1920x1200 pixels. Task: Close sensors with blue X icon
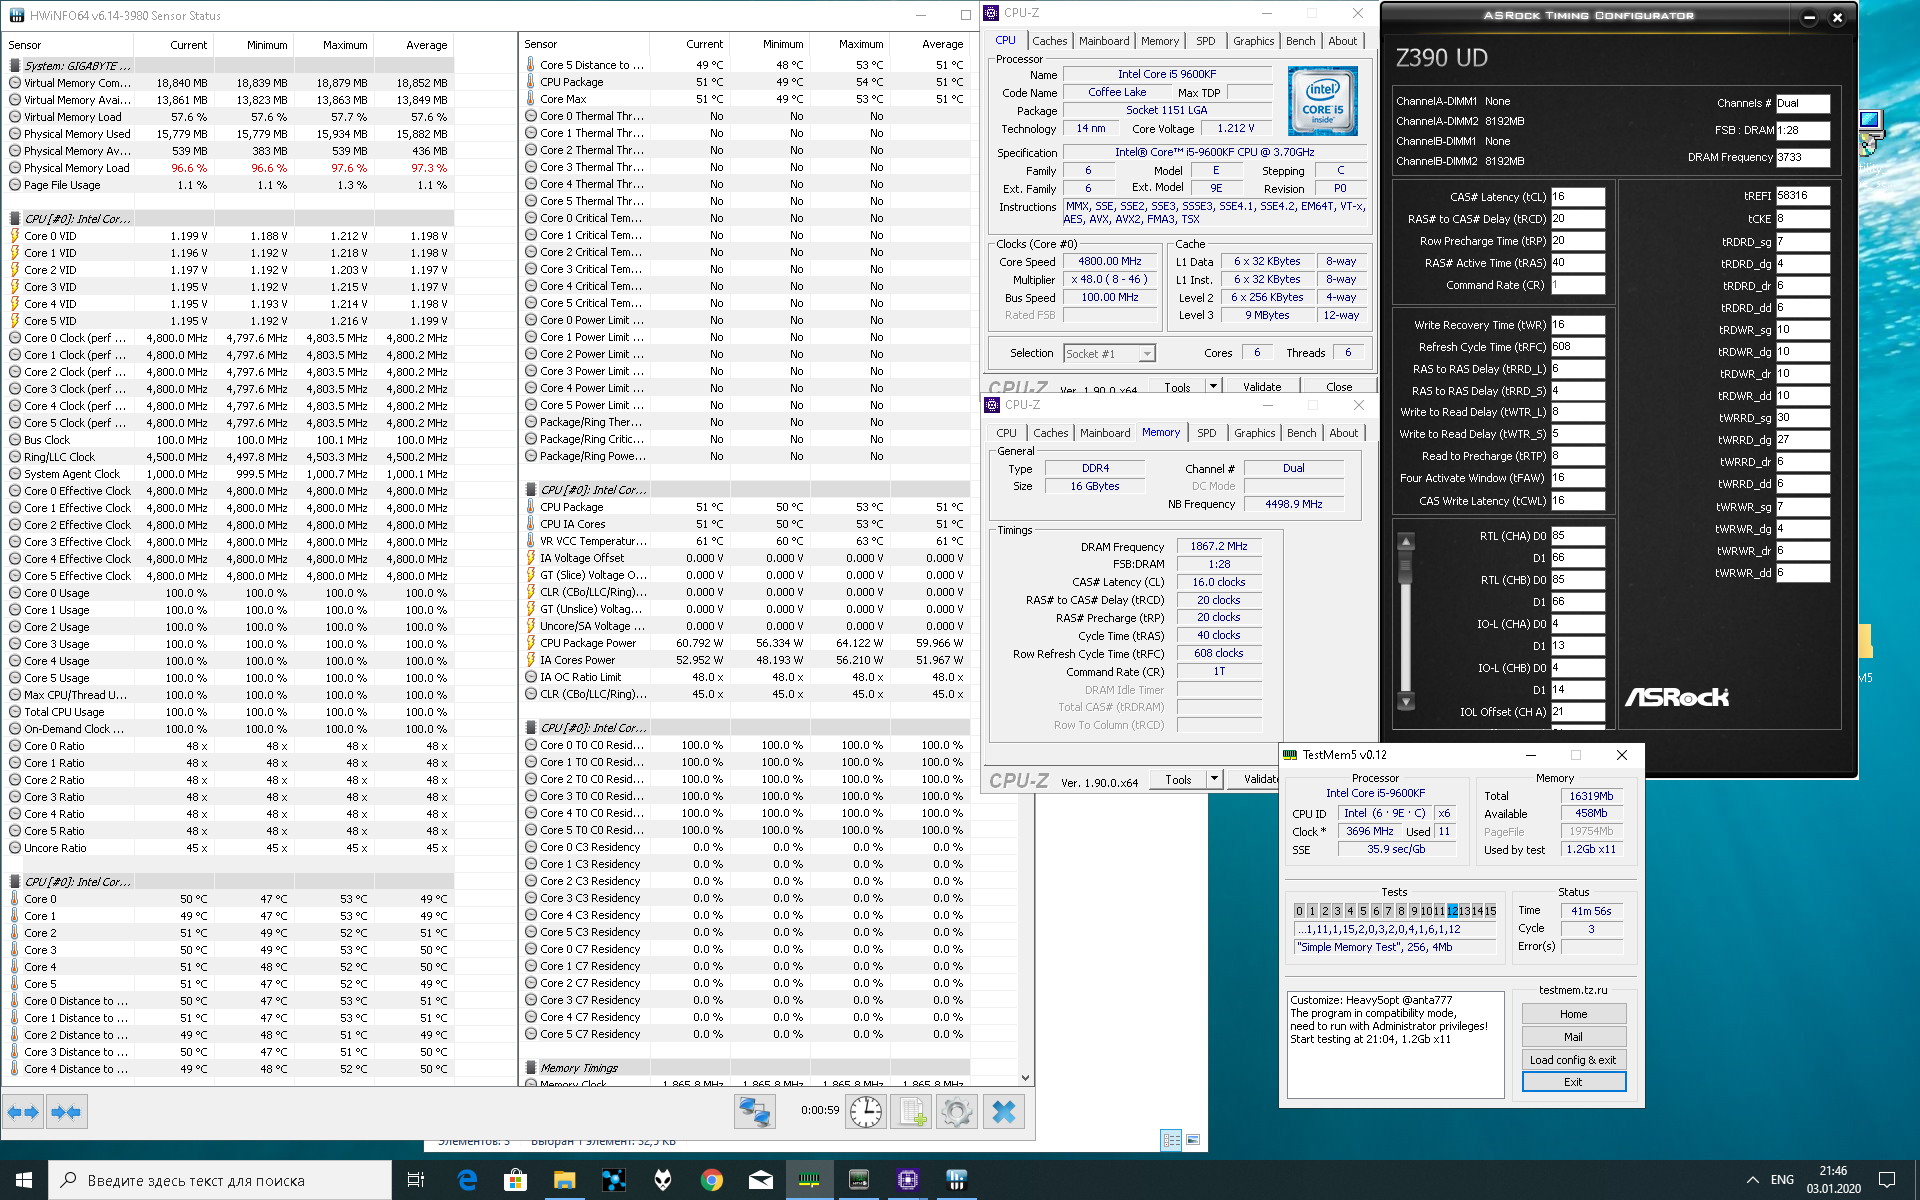1004,1112
